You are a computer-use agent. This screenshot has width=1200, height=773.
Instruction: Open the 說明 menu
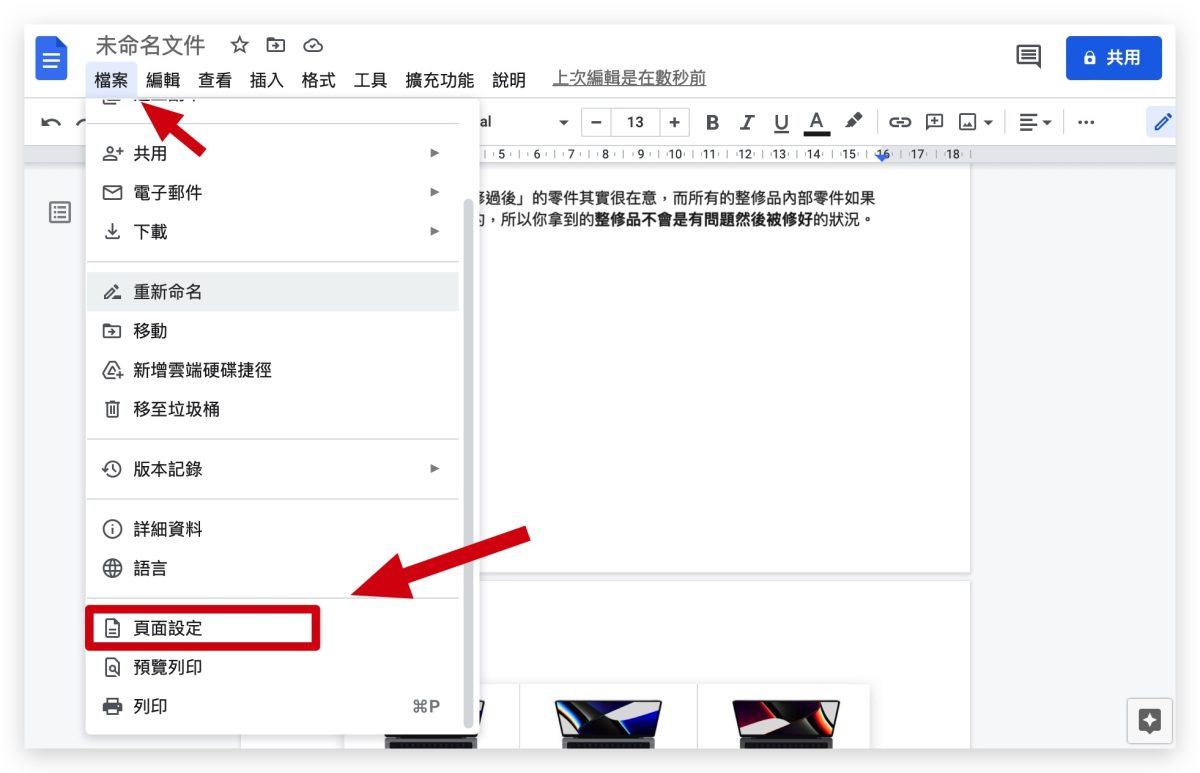509,80
